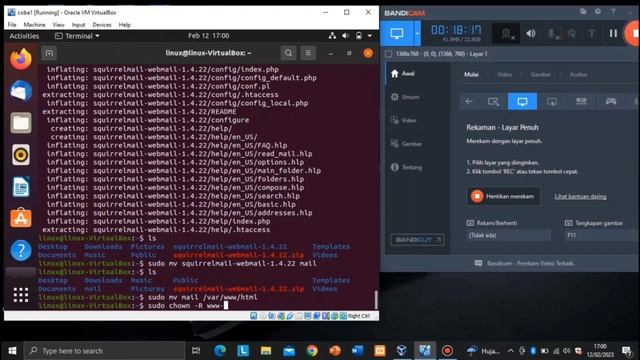Switch to the Gambar top tab in Bandicam
Image resolution: width=640 pixels, height=360 pixels.
540,74
